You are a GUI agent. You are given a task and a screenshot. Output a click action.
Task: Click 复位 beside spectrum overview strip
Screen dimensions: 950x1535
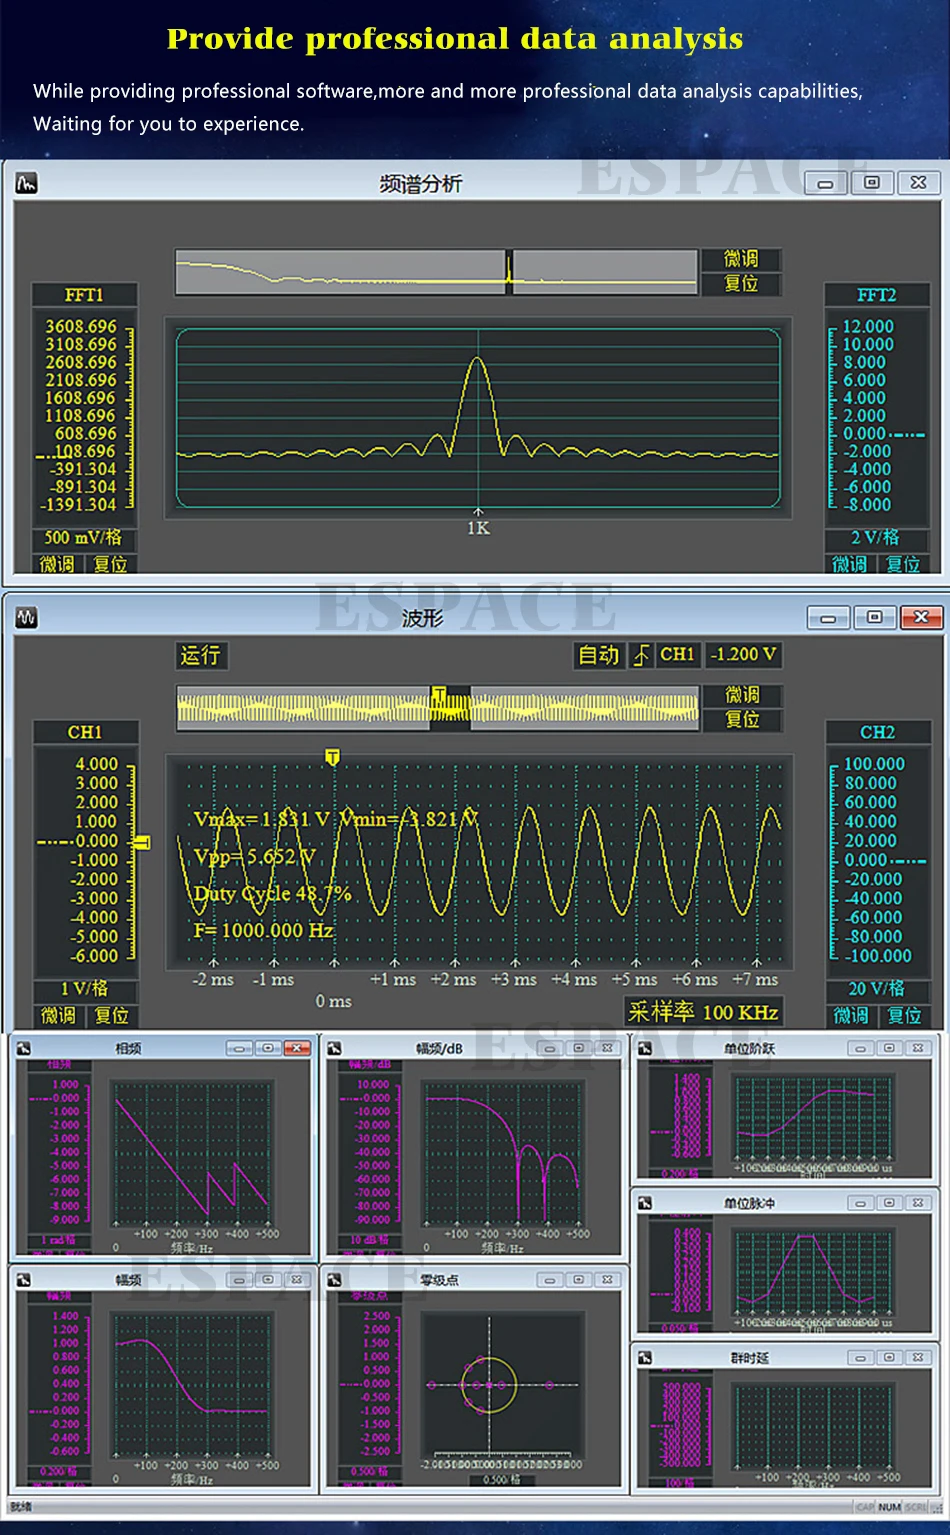(741, 284)
